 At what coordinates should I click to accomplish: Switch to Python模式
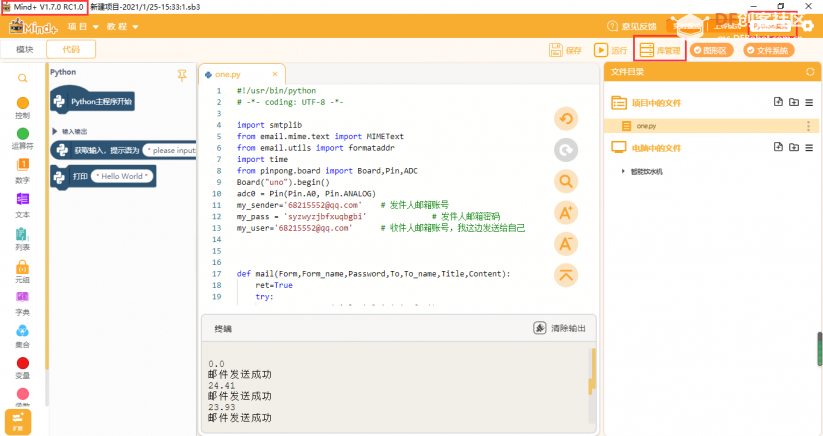tap(770, 26)
